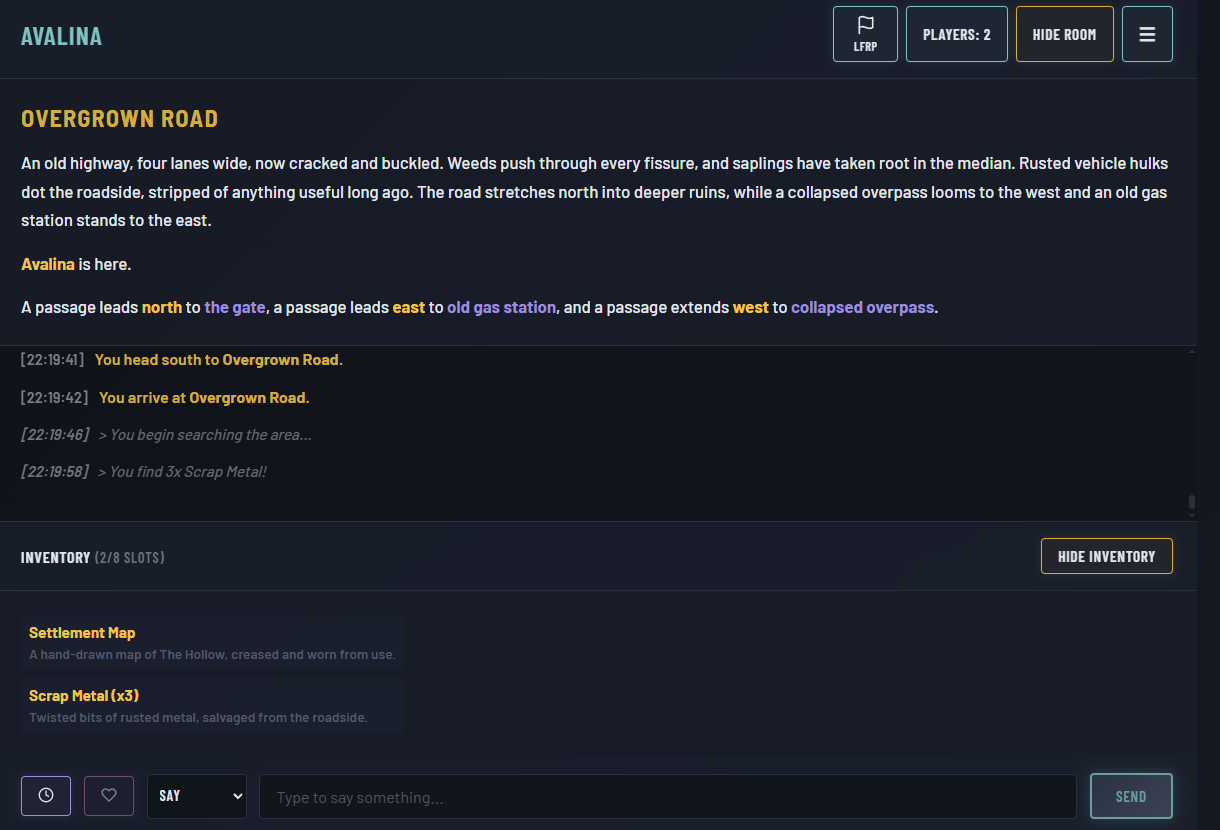Click the LFRP flag icon button

[865, 34]
